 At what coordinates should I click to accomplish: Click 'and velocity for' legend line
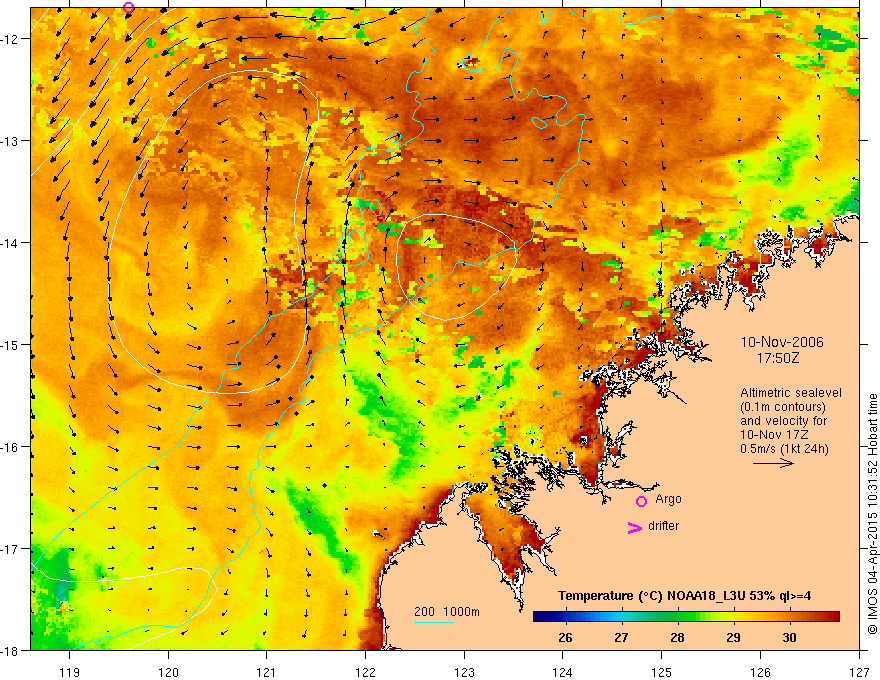point(783,421)
